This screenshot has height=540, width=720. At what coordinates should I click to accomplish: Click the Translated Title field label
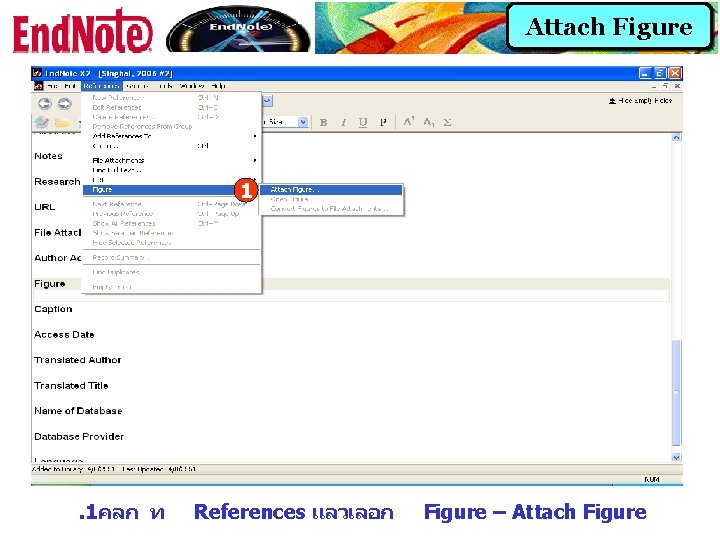click(x=71, y=386)
